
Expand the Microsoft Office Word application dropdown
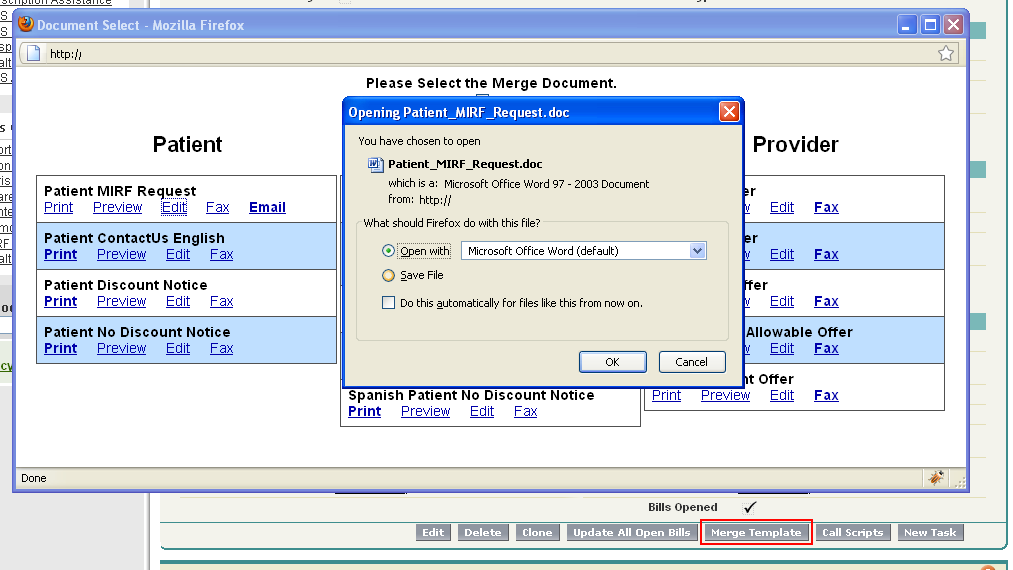click(x=697, y=251)
